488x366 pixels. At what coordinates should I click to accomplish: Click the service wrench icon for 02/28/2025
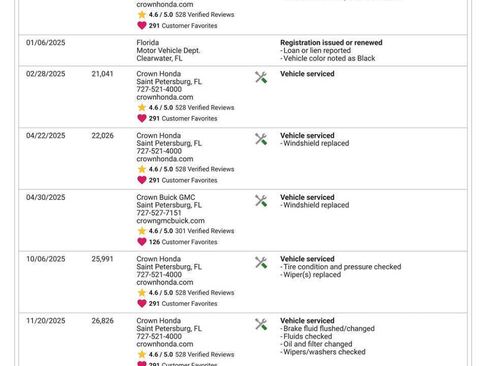point(261,77)
